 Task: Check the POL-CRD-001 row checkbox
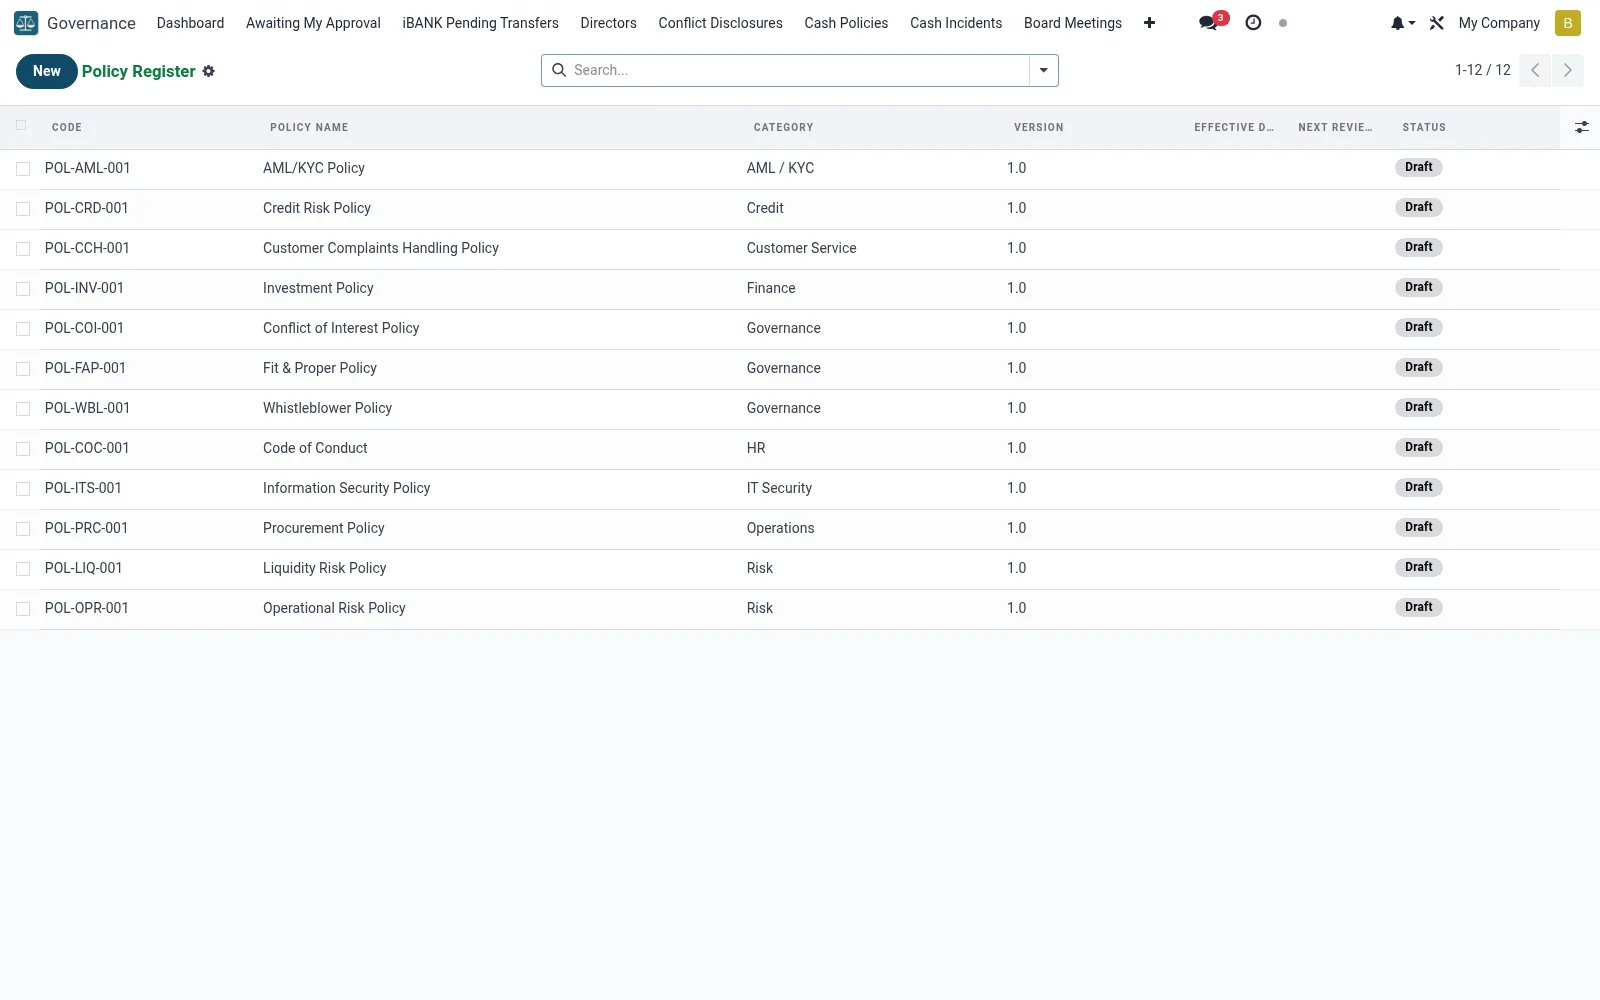[23, 209]
